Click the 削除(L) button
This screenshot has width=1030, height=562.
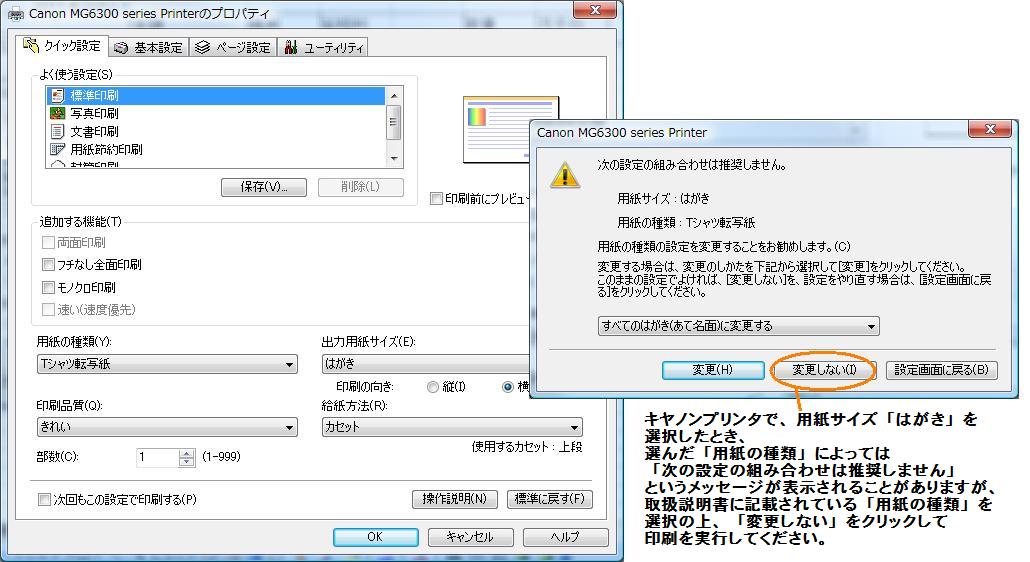pos(361,186)
